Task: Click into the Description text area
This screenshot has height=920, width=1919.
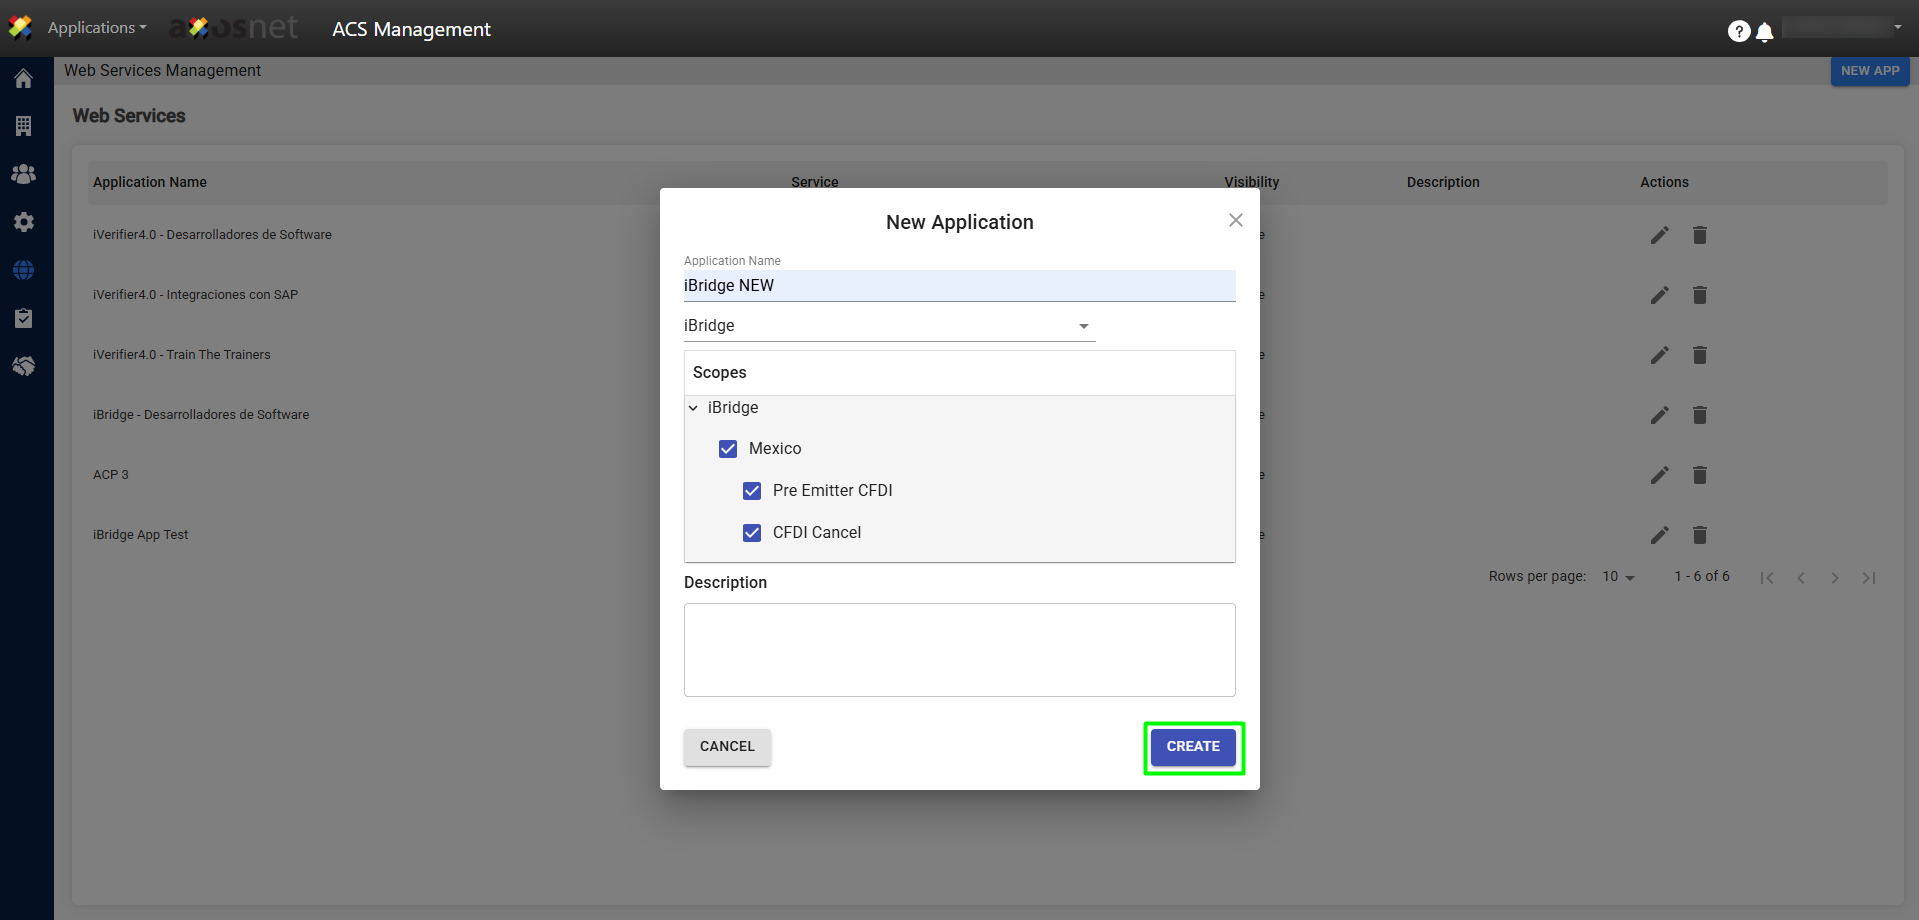Action: click(x=958, y=650)
